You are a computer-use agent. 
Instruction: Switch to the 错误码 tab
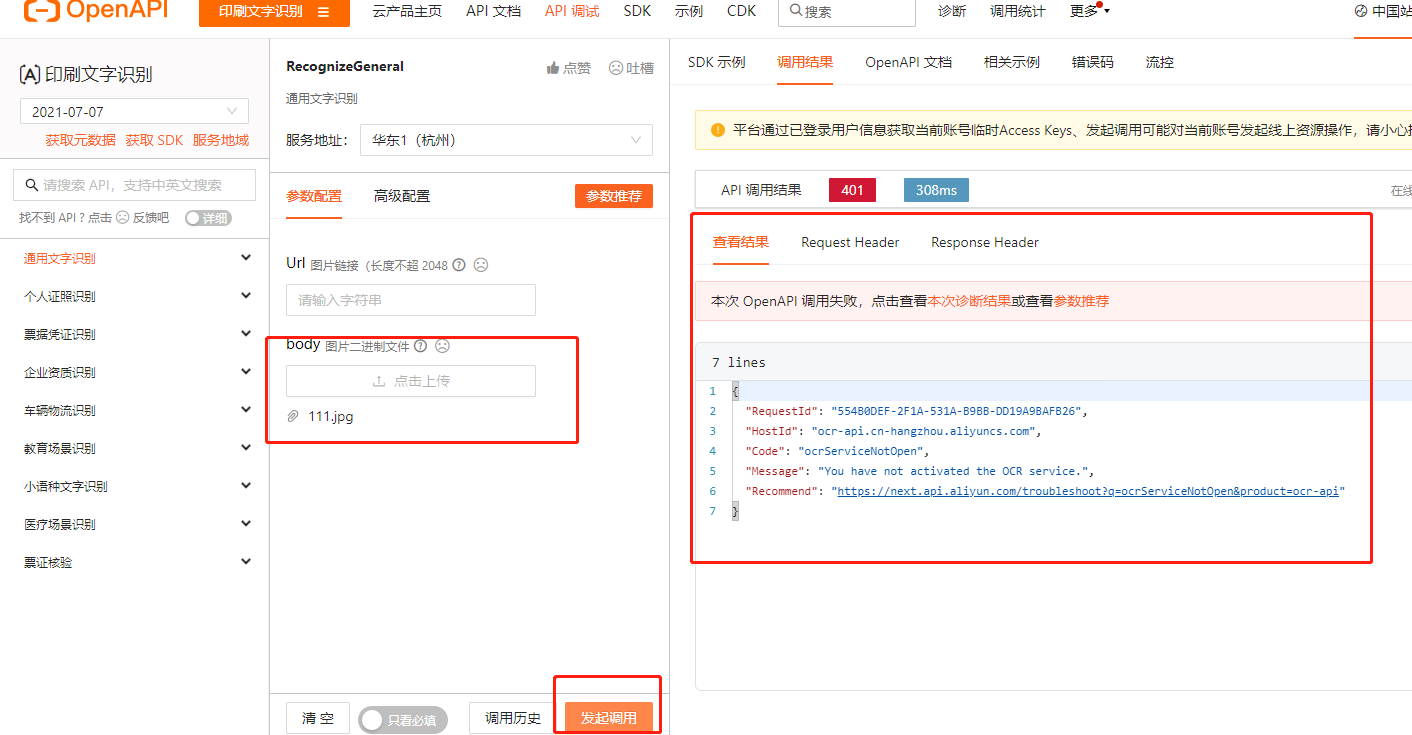point(1093,62)
